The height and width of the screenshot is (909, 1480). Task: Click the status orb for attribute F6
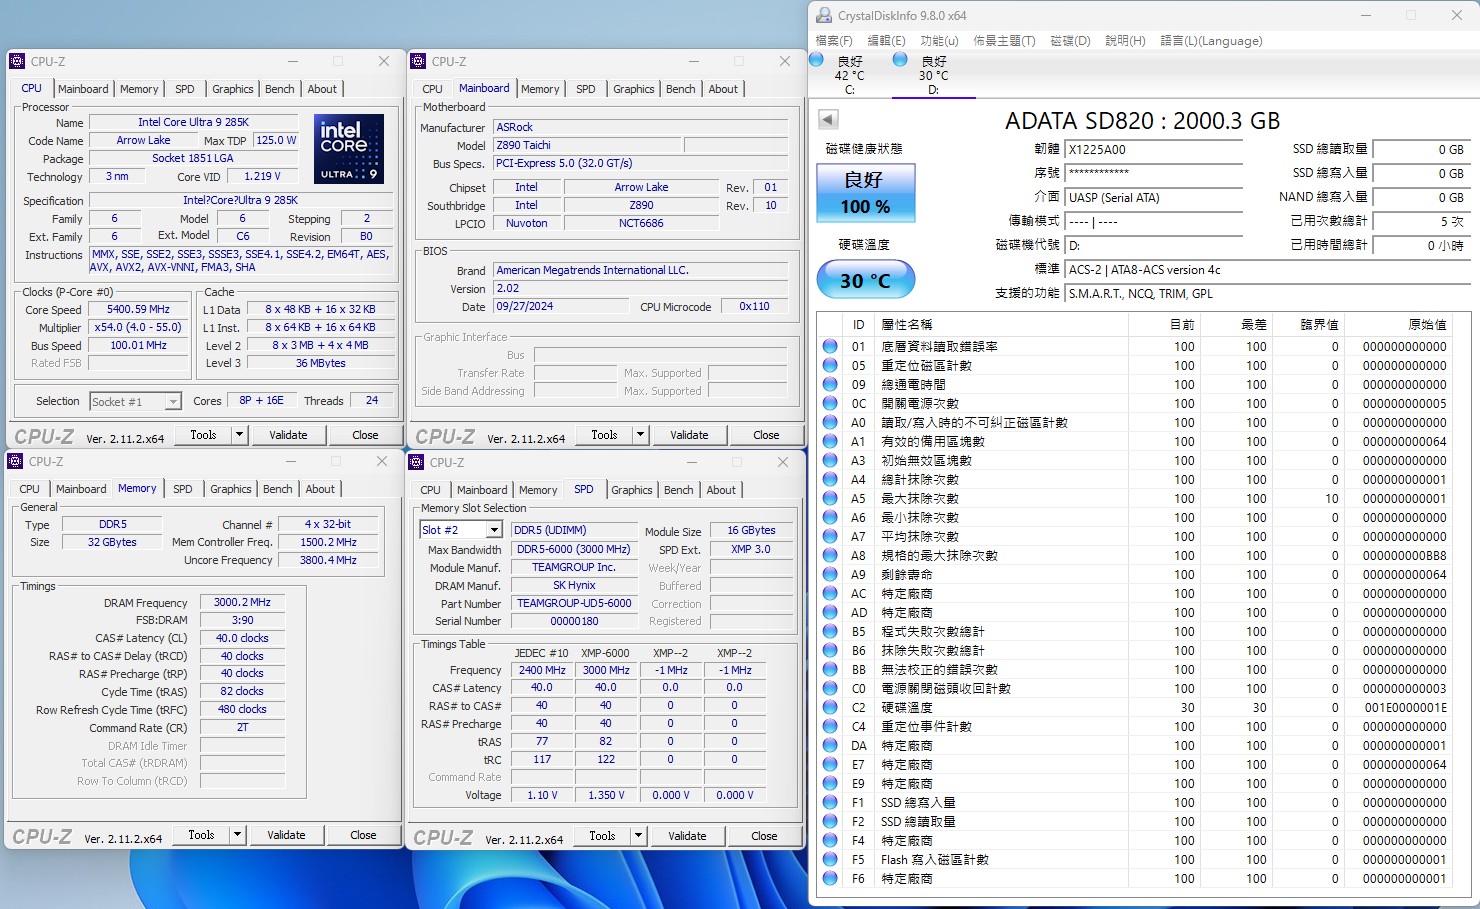(x=830, y=878)
